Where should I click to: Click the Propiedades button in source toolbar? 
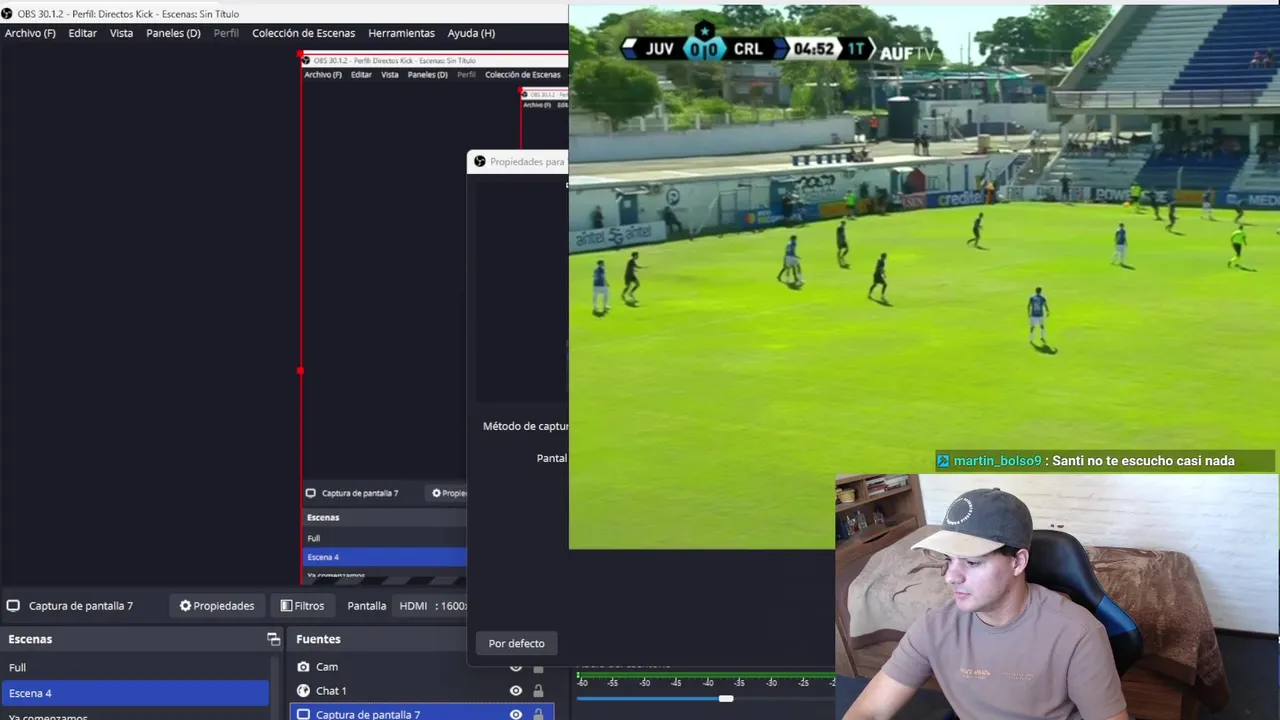[x=217, y=605]
